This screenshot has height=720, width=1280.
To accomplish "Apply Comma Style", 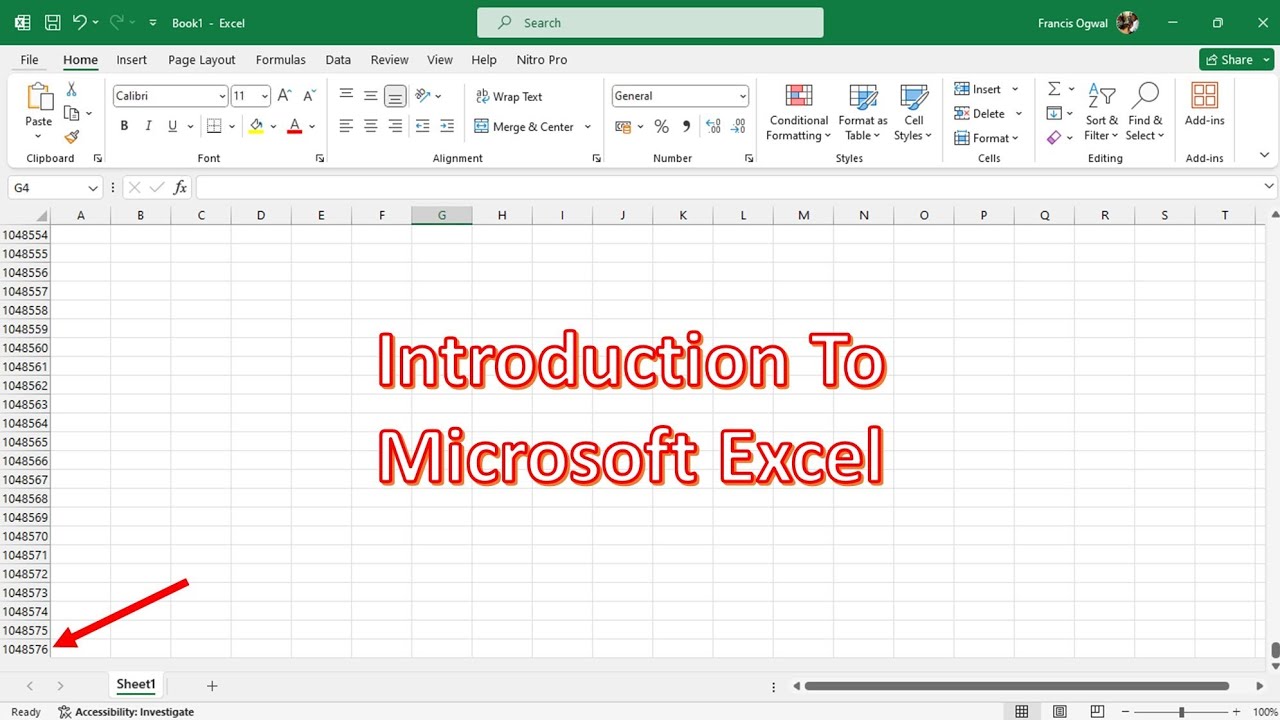I will (686, 127).
